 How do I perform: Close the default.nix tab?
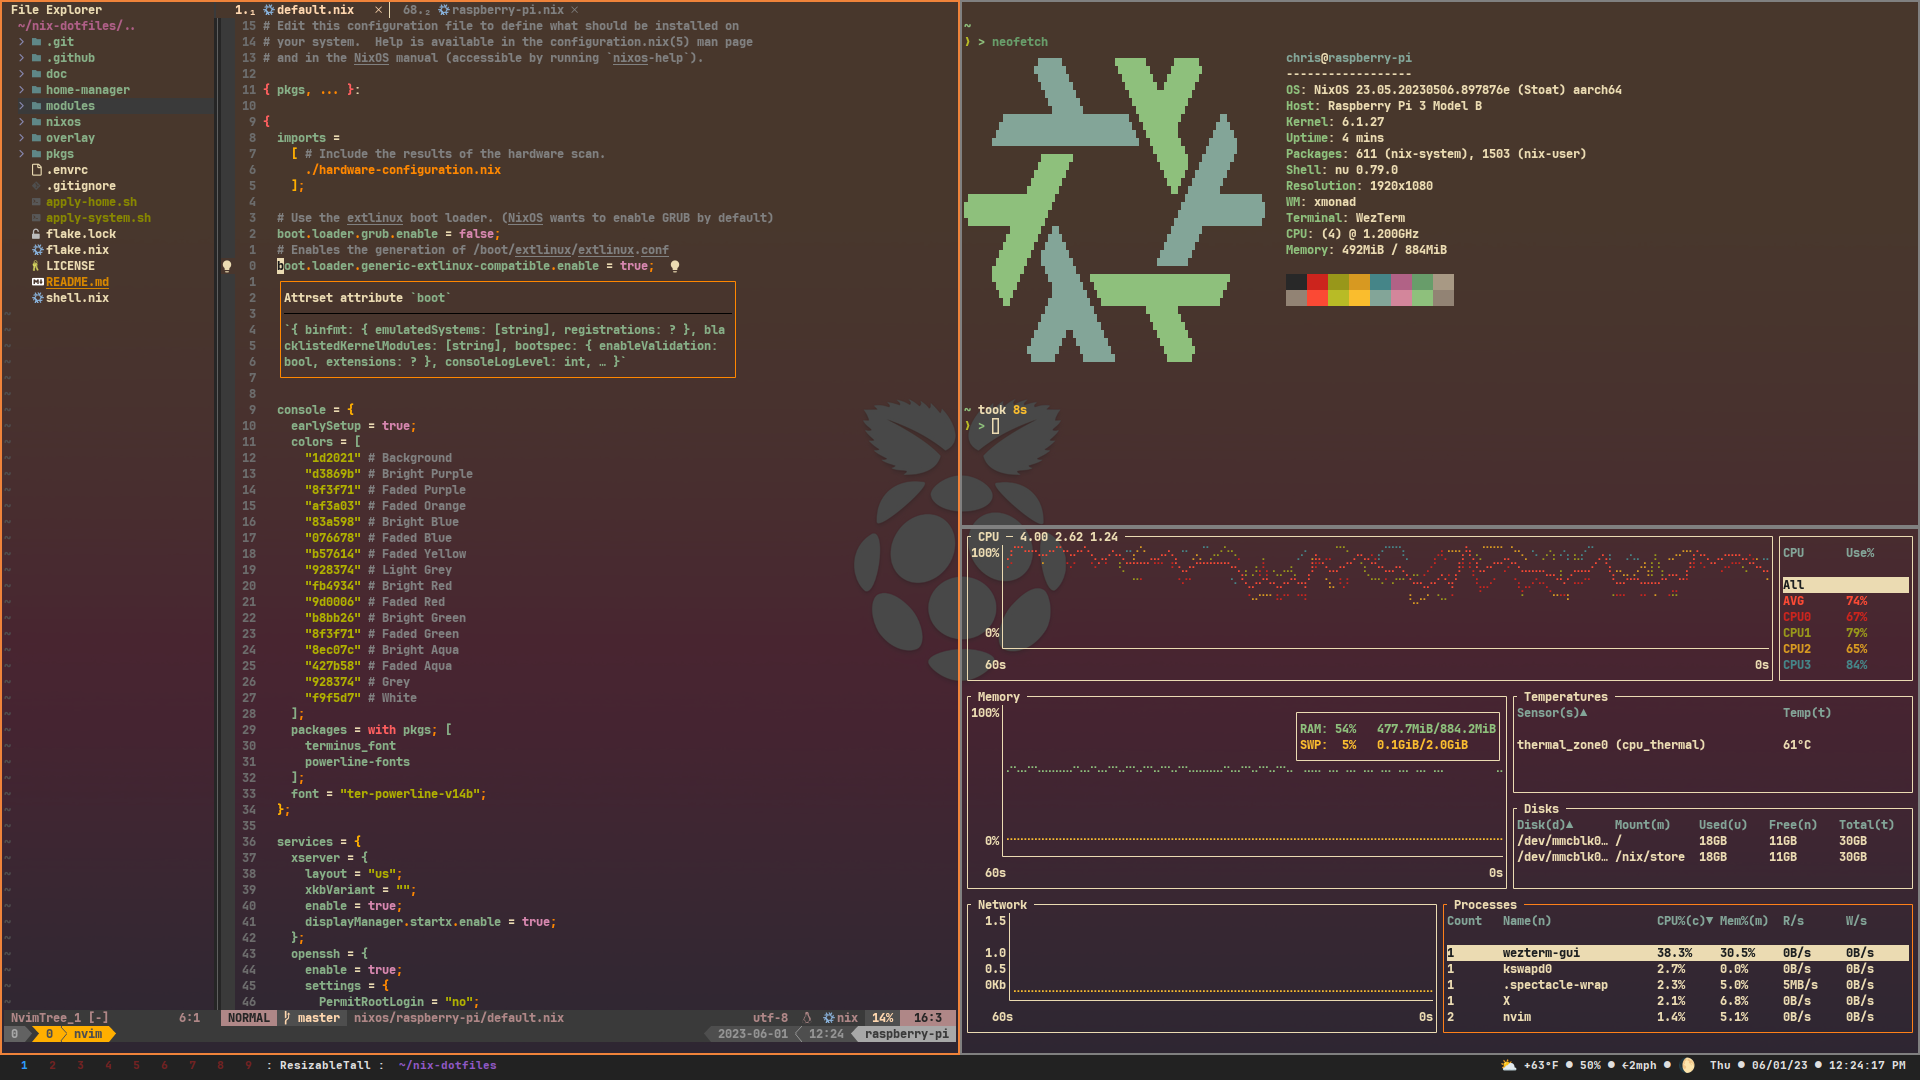(378, 10)
